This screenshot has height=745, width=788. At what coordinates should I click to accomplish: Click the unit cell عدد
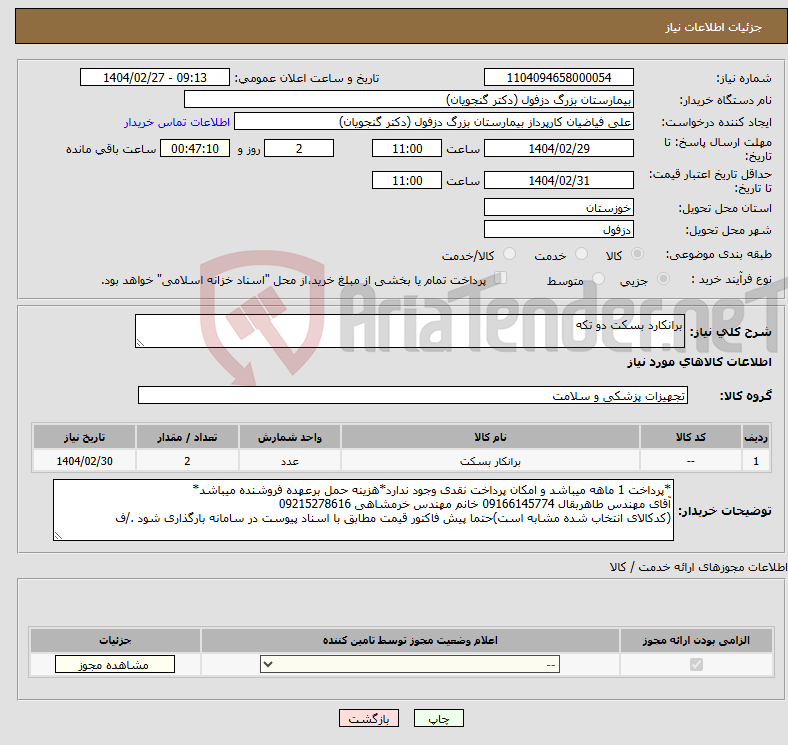[290, 461]
